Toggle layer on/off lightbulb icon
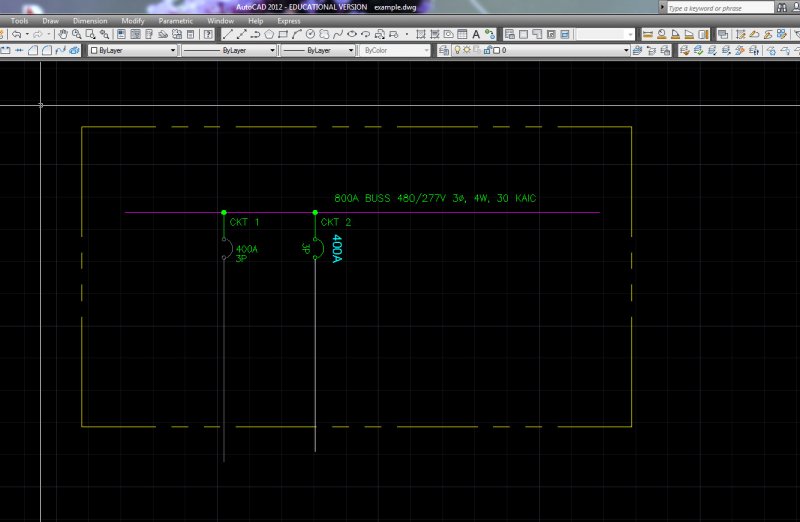This screenshot has height=522, width=800. click(457, 49)
